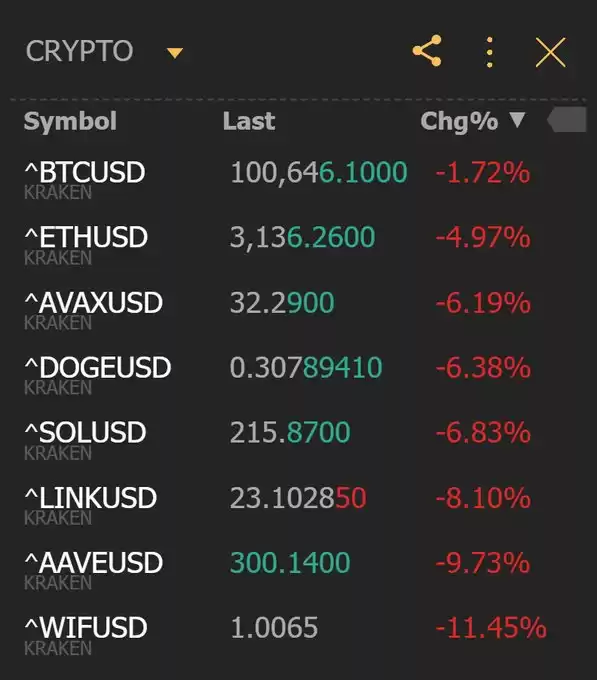The height and width of the screenshot is (680, 597).
Task: Click the ^LINKUSD symbol
Action: [x=91, y=497]
